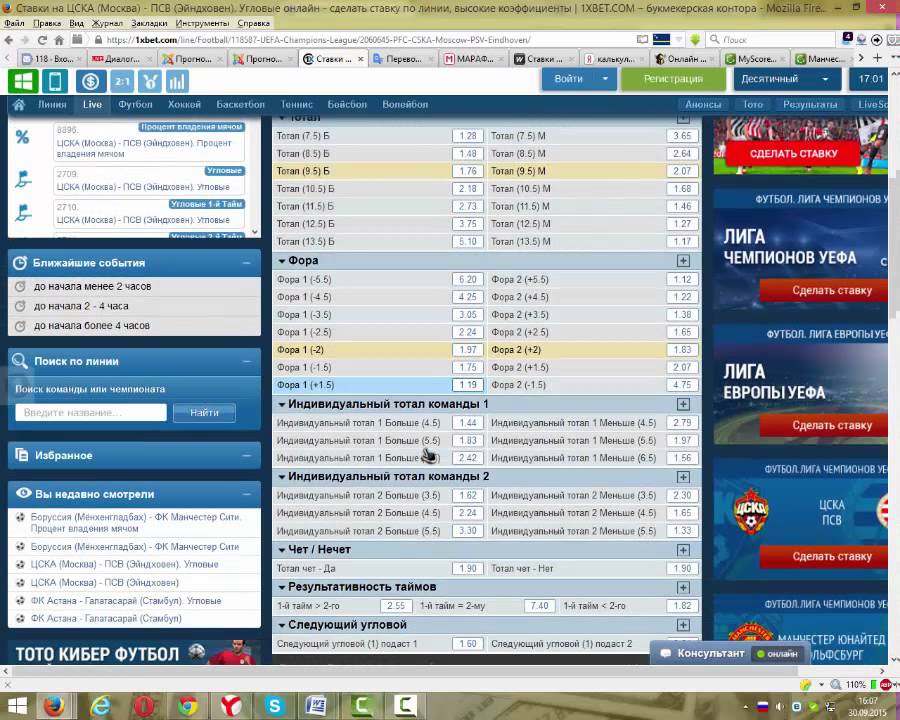Image resolution: width=900 pixels, height=720 pixels.
Task: Click the red СДЕЛАТЬ СТАВКУ banner button
Action: click(x=793, y=154)
